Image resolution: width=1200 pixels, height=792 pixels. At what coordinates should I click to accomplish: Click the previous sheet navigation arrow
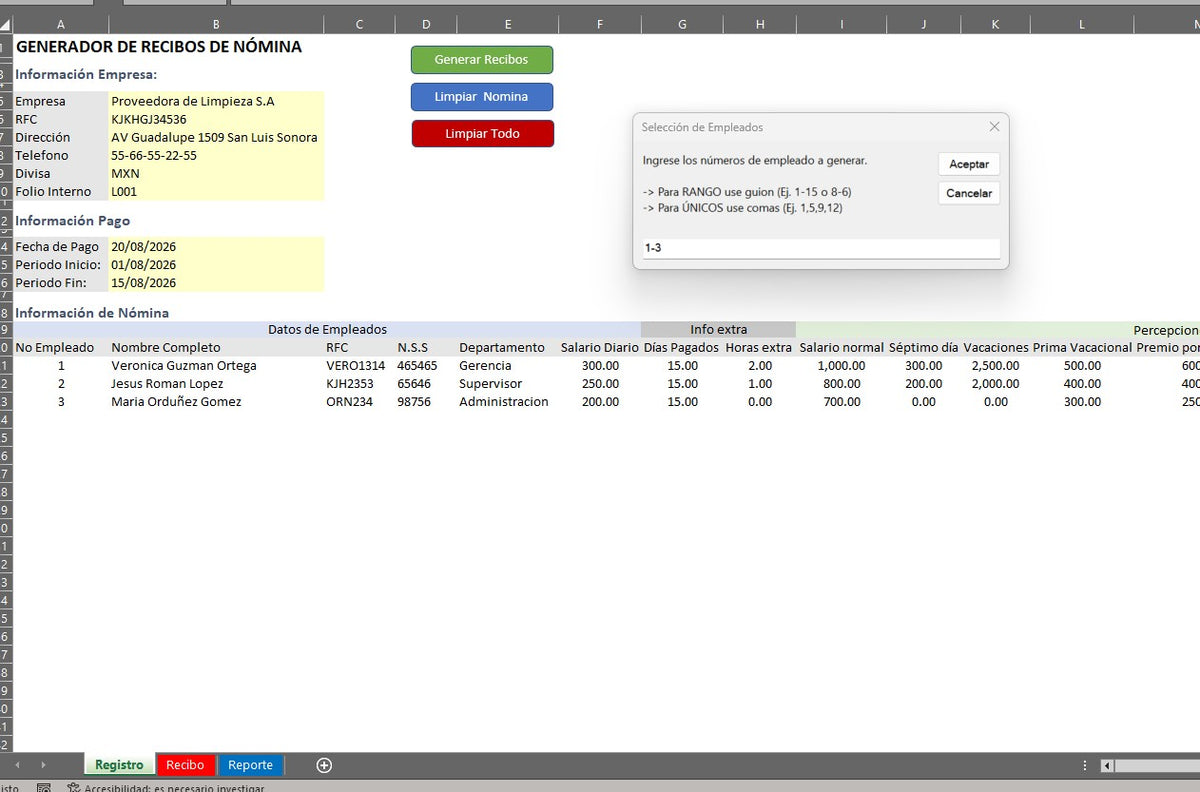[x=17, y=765]
